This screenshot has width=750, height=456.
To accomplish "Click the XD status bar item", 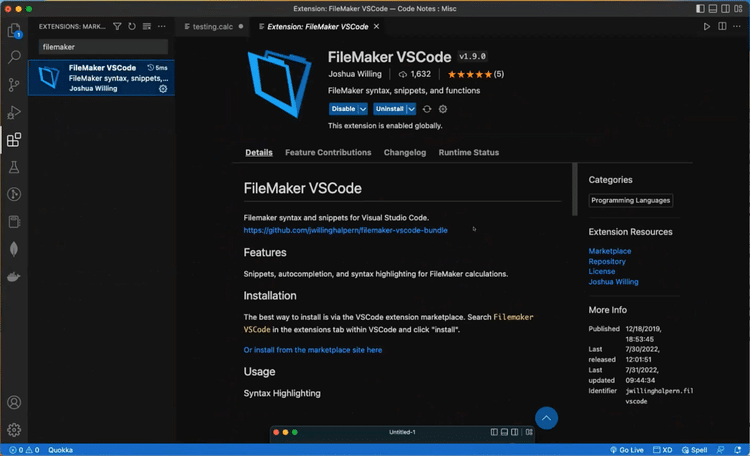I will click(663, 450).
